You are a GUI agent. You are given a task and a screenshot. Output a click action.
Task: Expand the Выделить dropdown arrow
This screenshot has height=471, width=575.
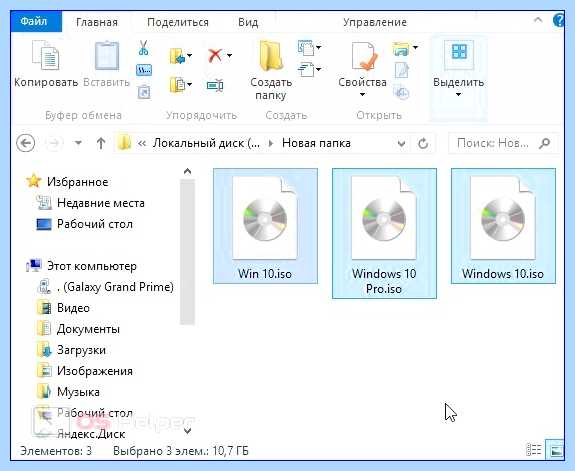[x=458, y=95]
